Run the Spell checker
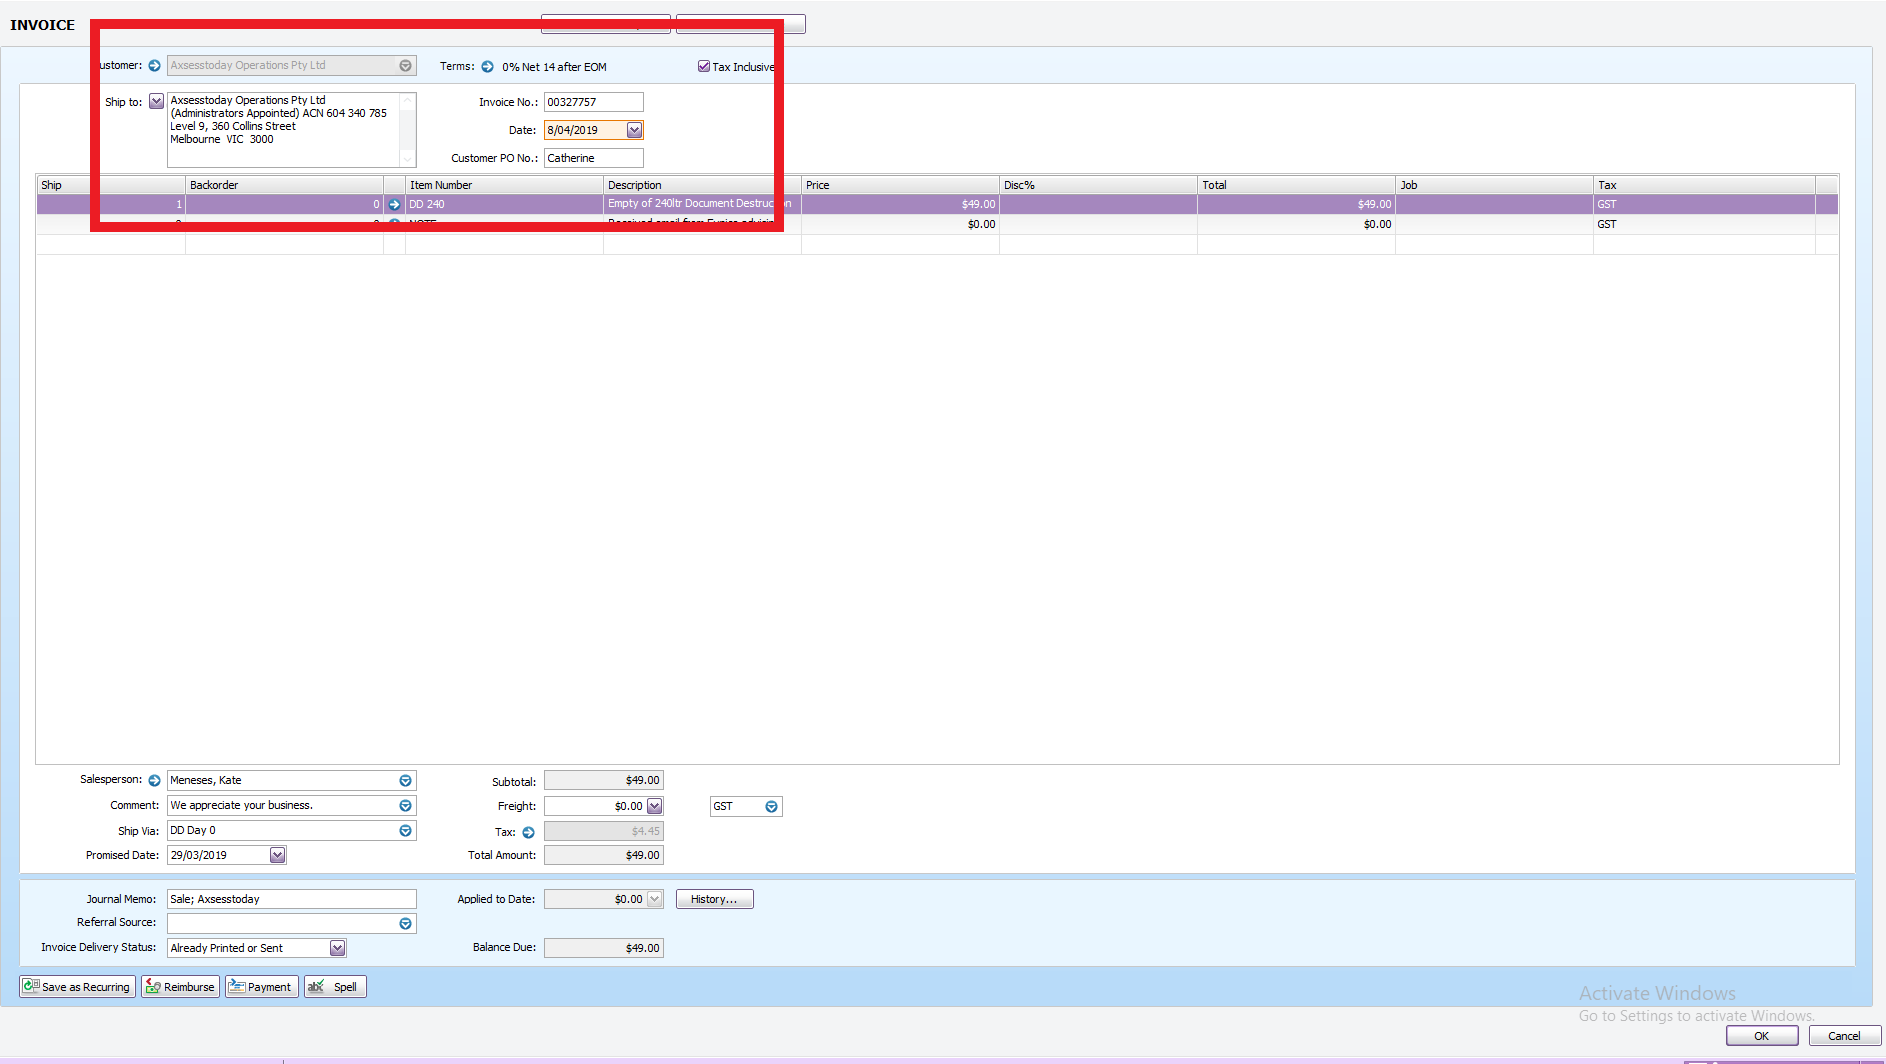The height and width of the screenshot is (1064, 1886). [335, 987]
